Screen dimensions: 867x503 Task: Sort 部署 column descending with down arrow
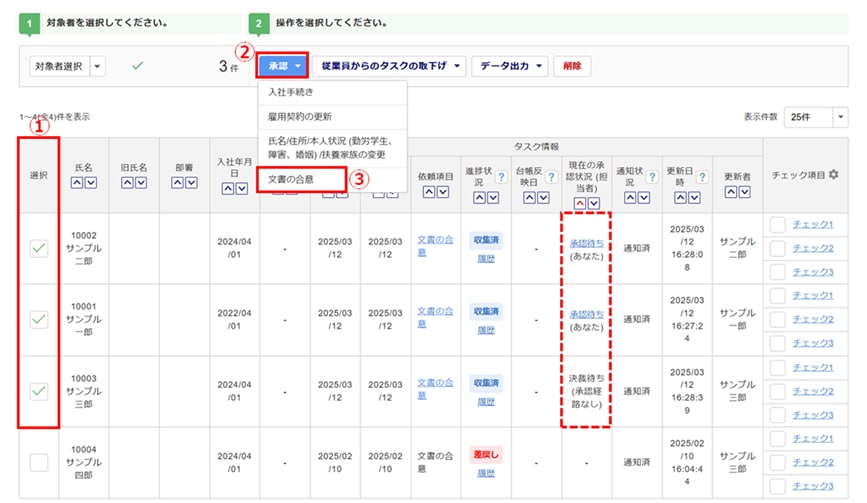pyautogui.click(x=191, y=181)
